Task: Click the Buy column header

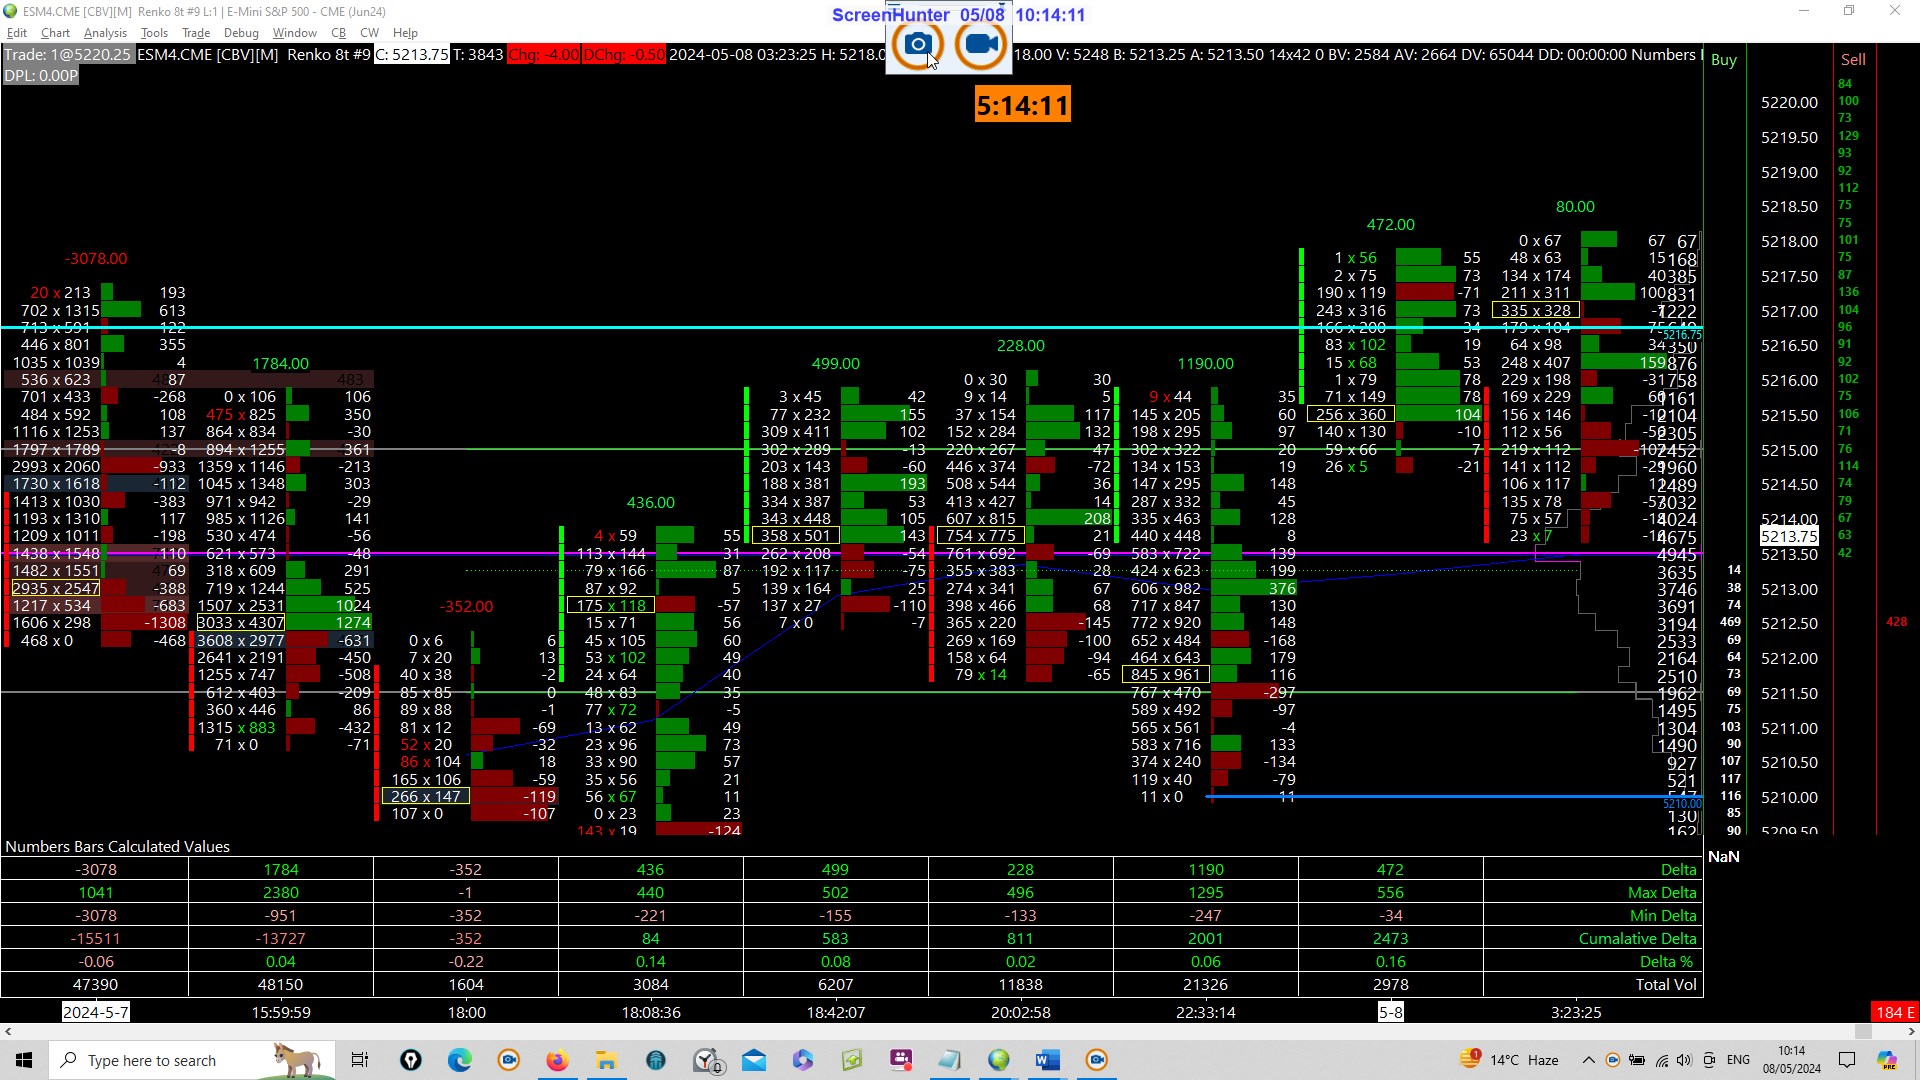Action: (x=1724, y=60)
